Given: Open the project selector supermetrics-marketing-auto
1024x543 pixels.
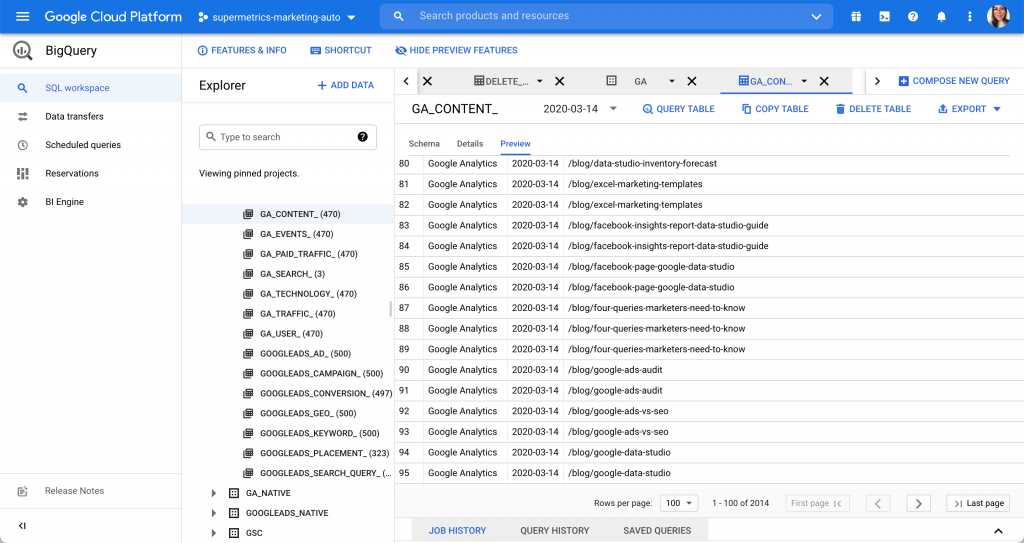Looking at the screenshot, I should tap(277, 17).
